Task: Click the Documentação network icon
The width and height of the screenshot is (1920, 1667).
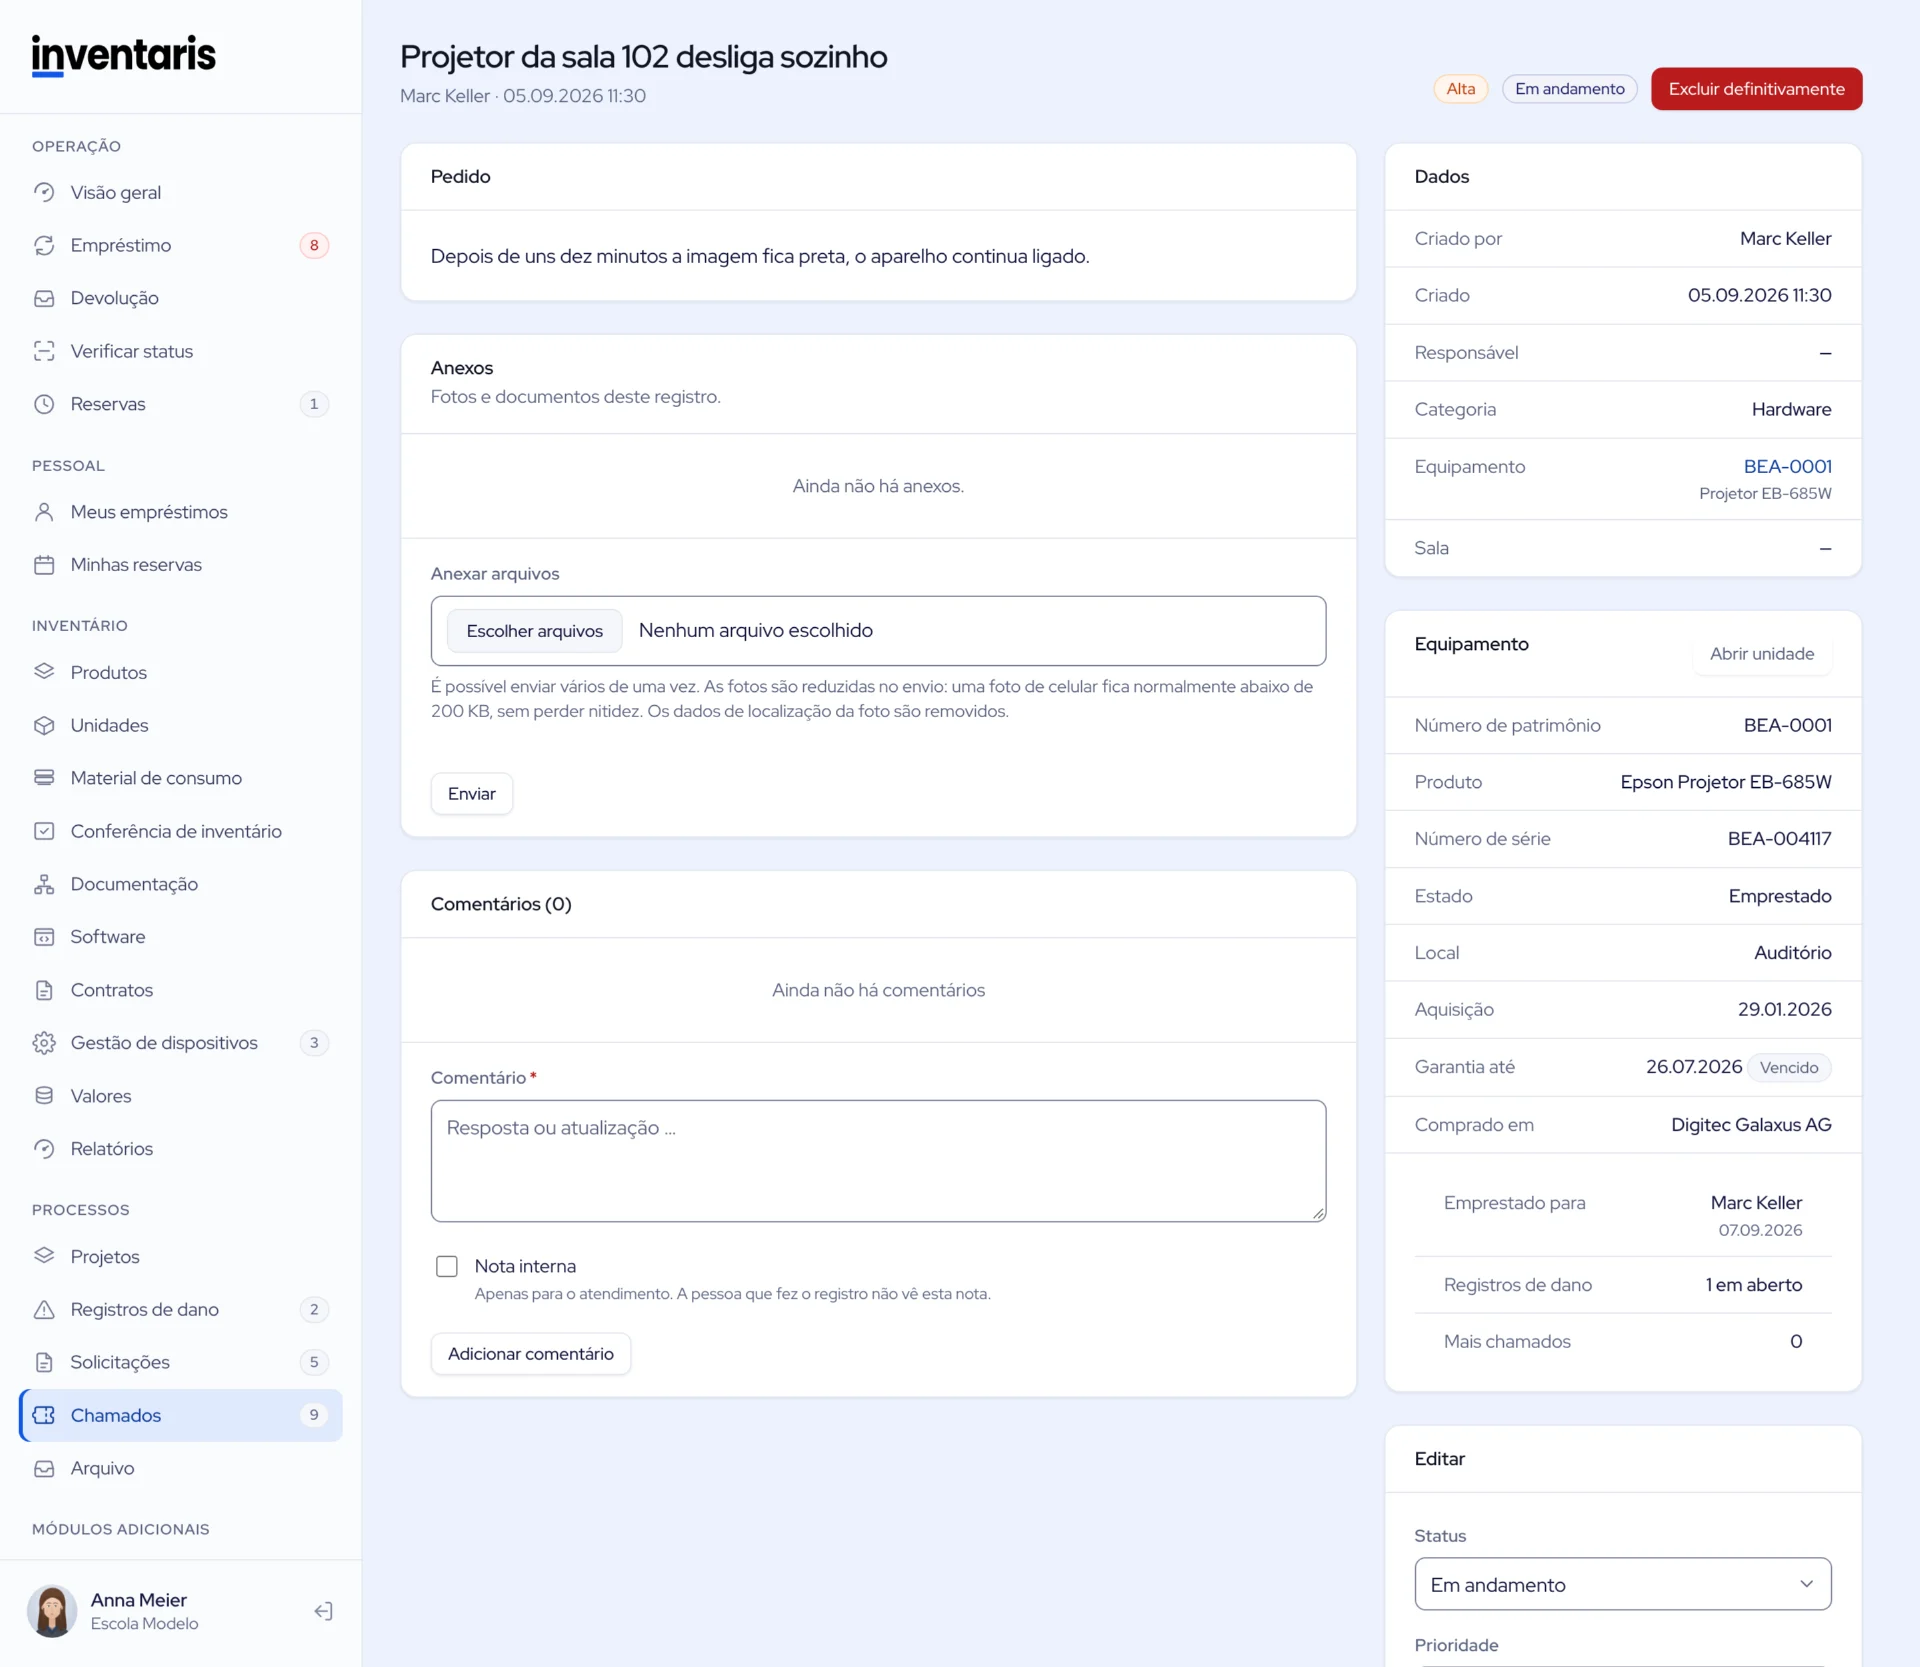Action: click(x=44, y=884)
